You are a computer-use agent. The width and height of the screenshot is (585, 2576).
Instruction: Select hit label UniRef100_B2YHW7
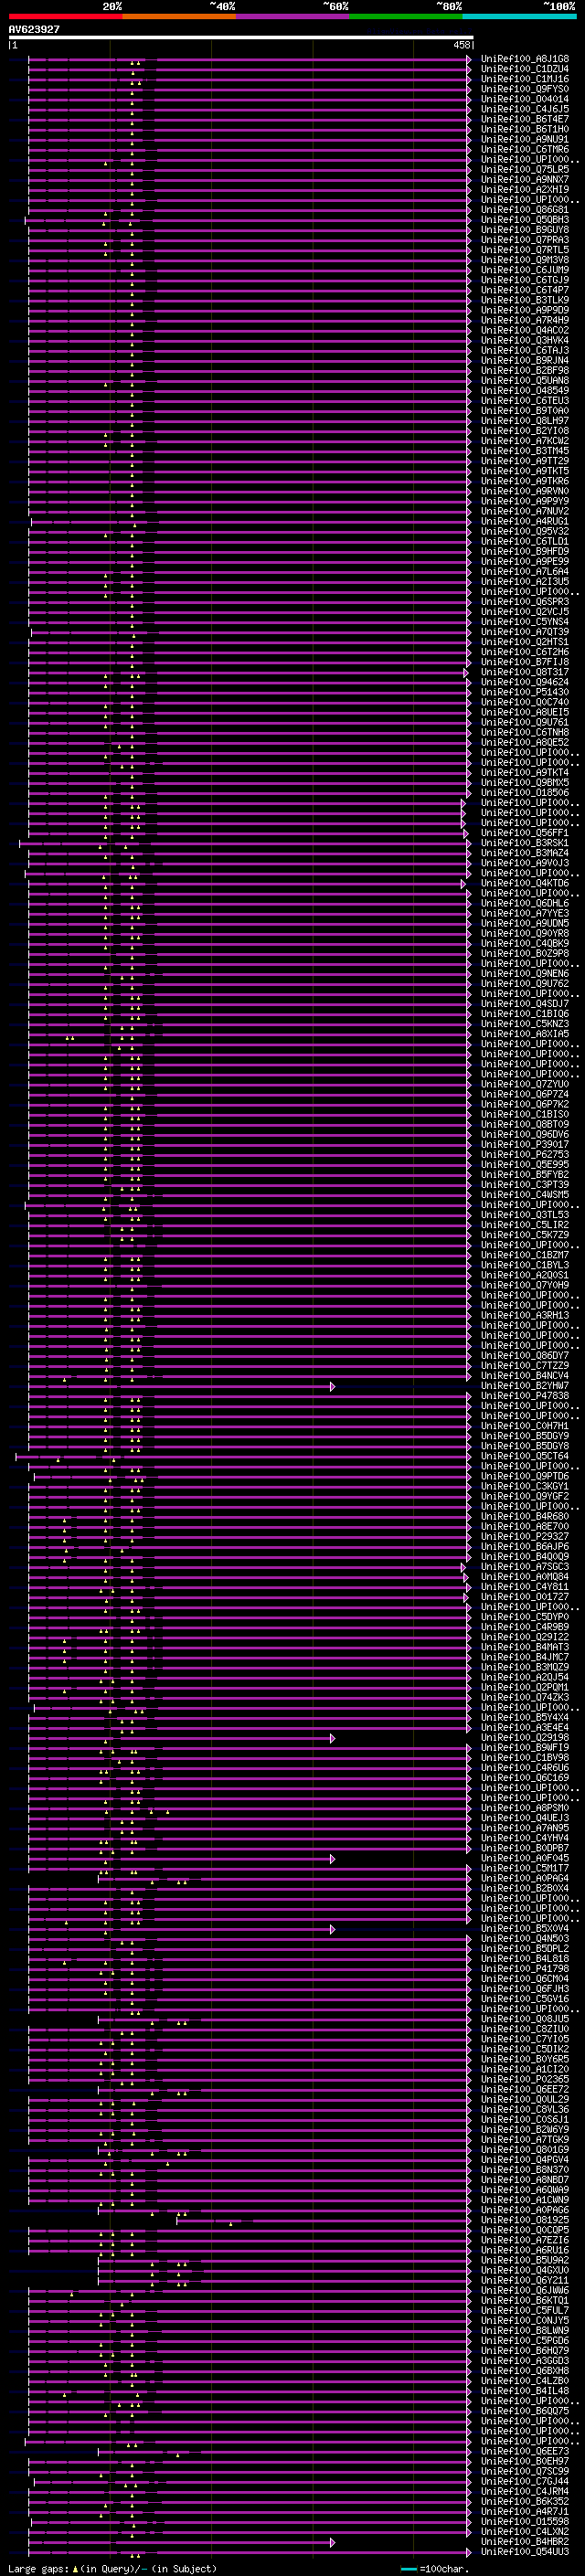tap(525, 1386)
